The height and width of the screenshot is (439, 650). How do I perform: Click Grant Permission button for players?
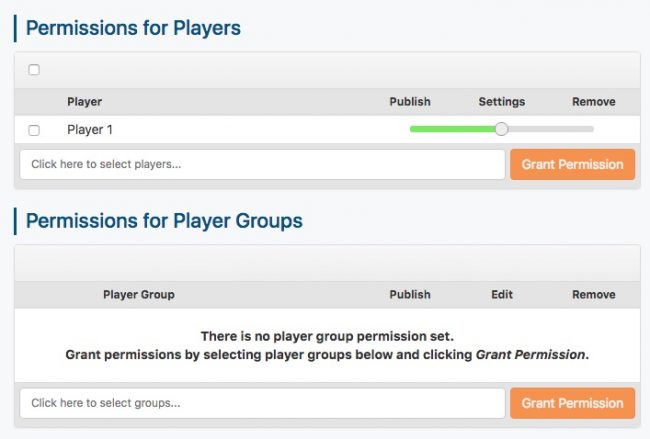click(x=572, y=165)
